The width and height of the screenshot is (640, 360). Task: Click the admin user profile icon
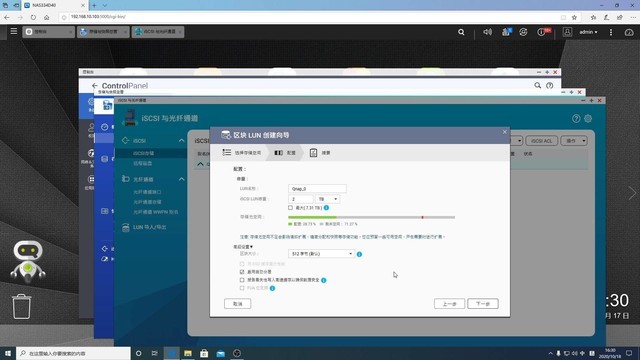pyautogui.click(x=567, y=32)
